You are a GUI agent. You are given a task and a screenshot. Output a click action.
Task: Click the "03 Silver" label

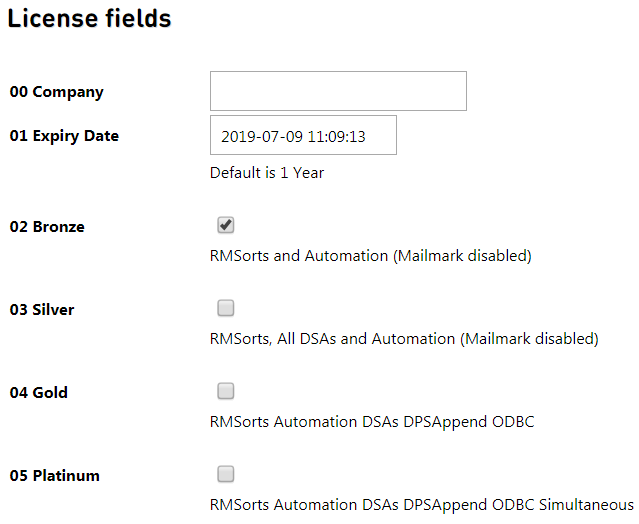(x=42, y=310)
